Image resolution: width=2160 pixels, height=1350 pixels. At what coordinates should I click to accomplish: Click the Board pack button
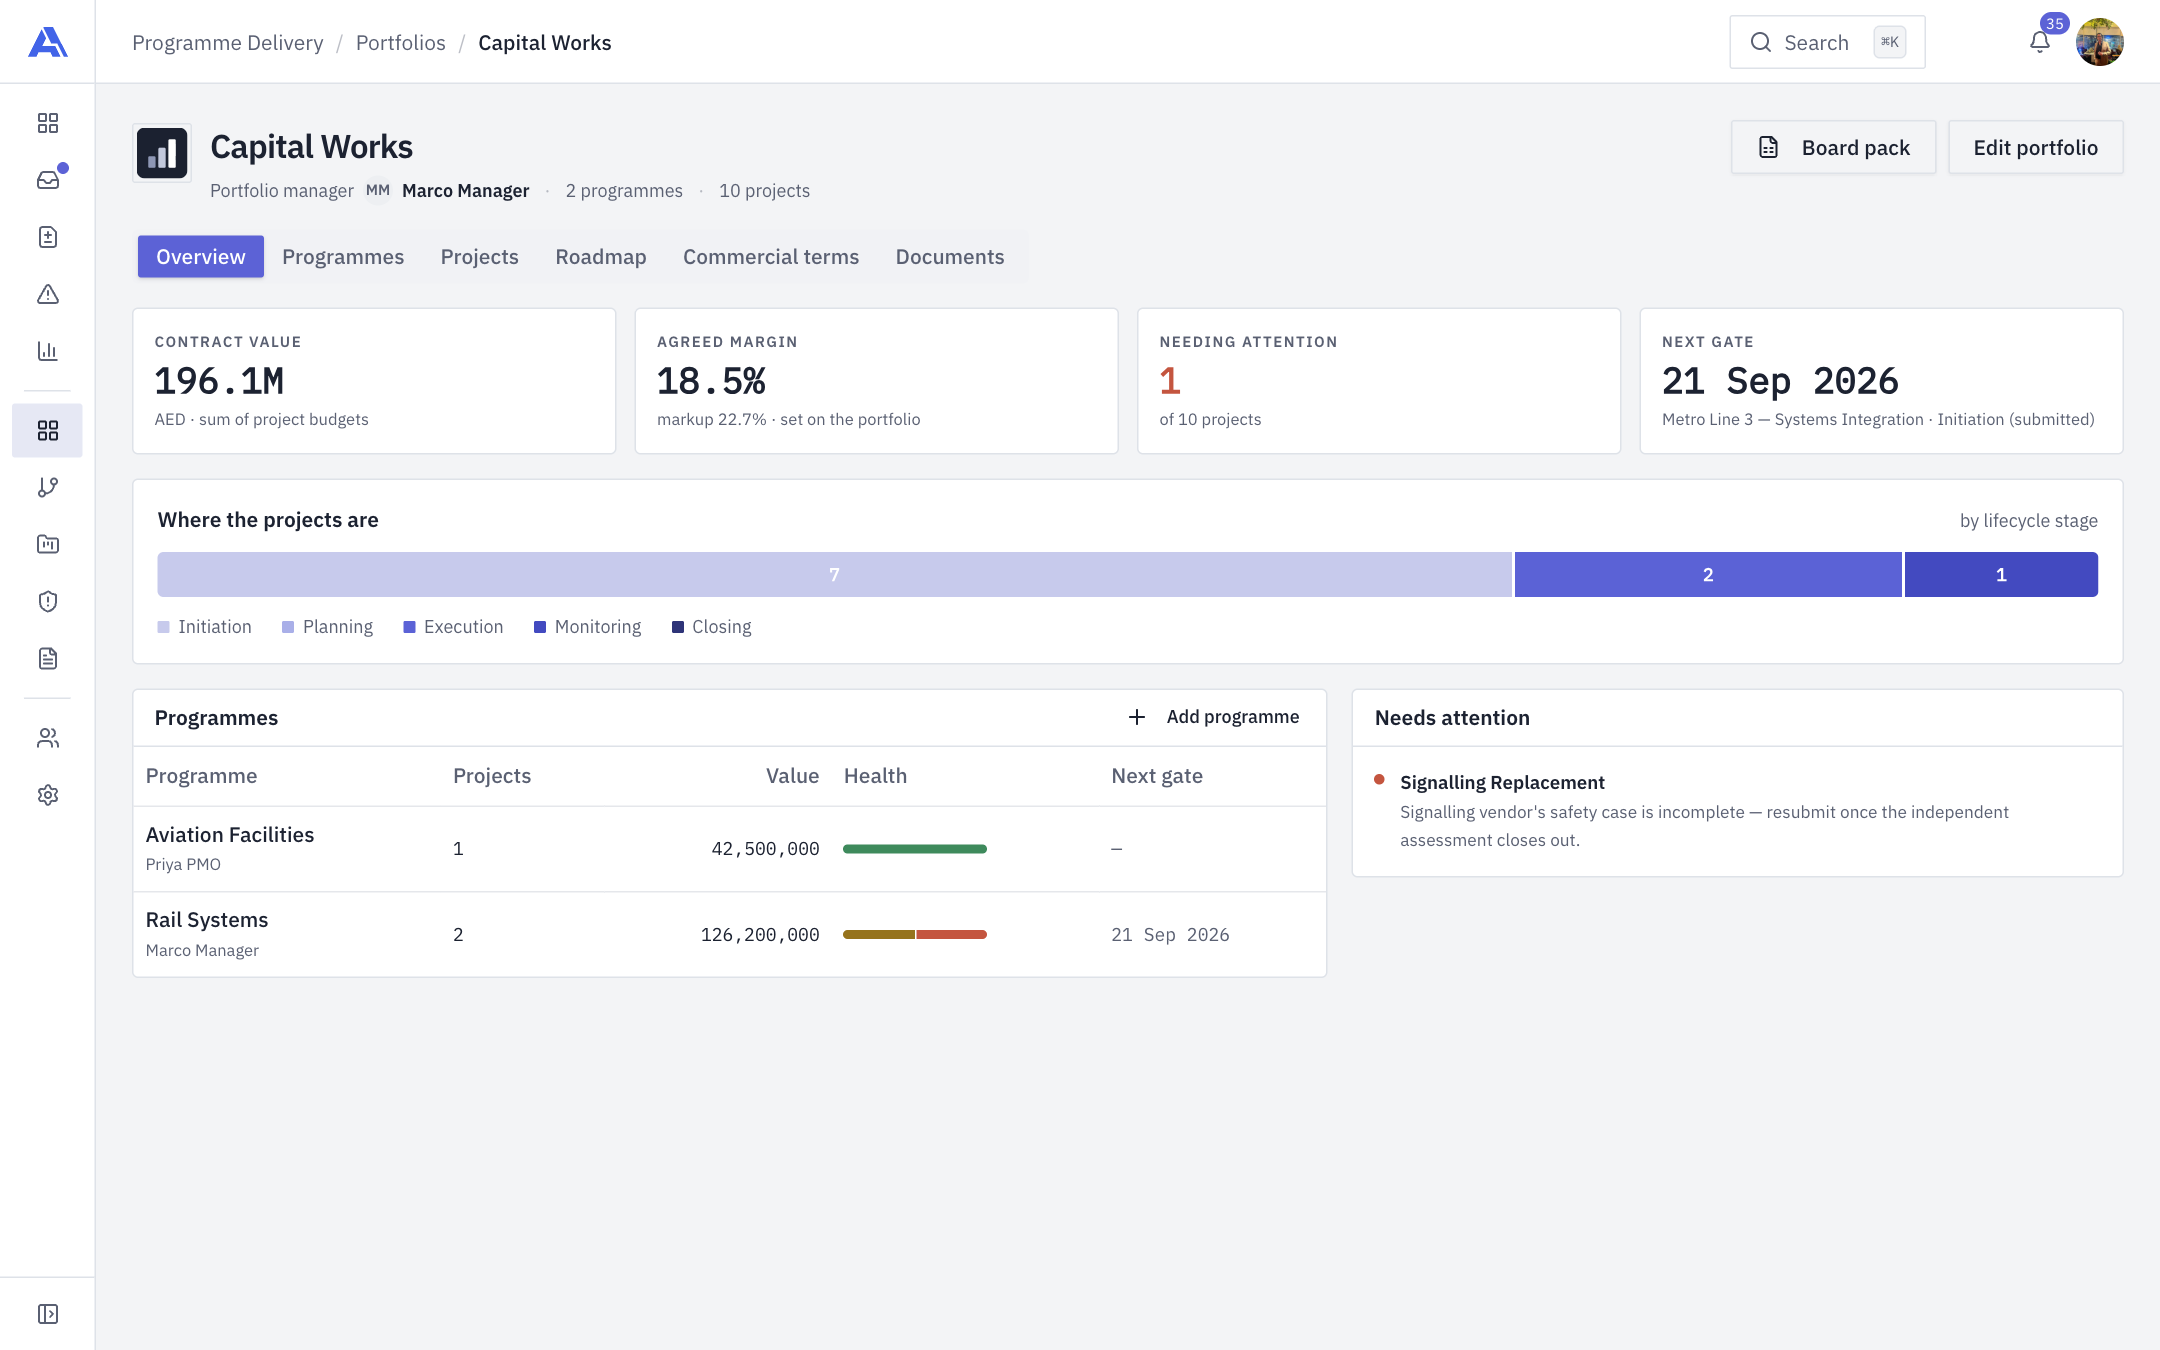point(1833,148)
